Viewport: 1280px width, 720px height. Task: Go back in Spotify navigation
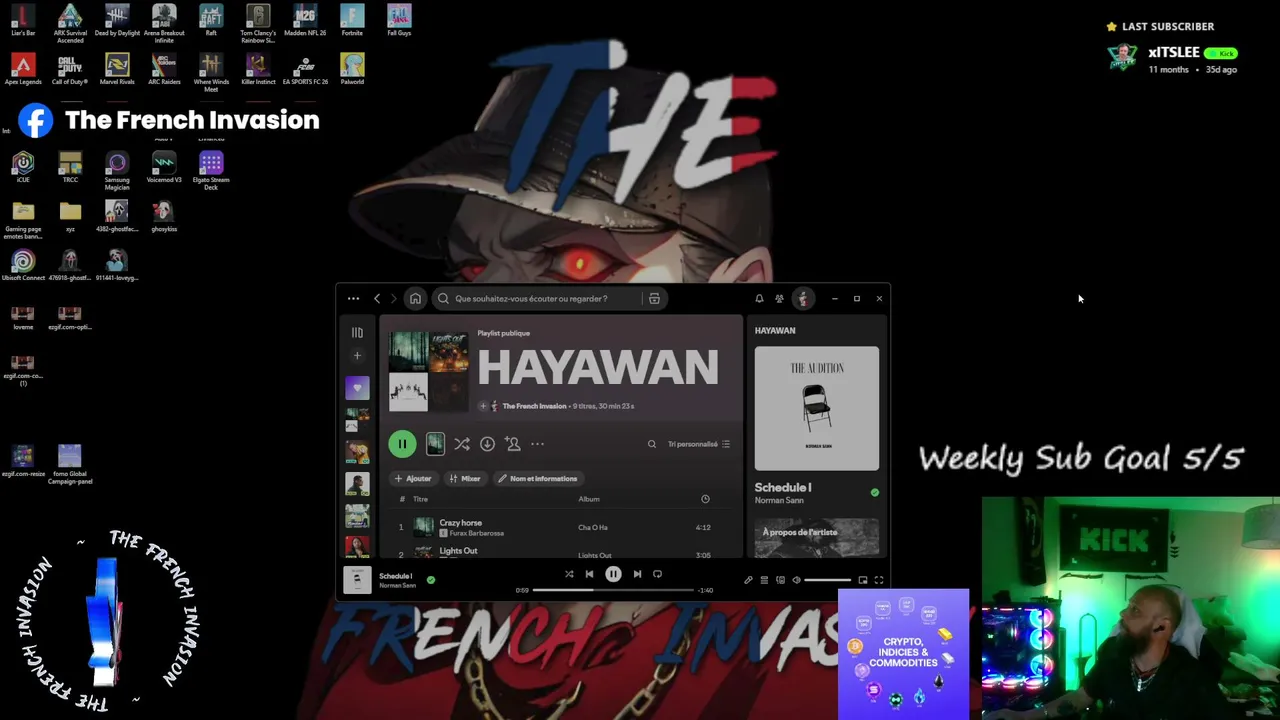pos(377,298)
